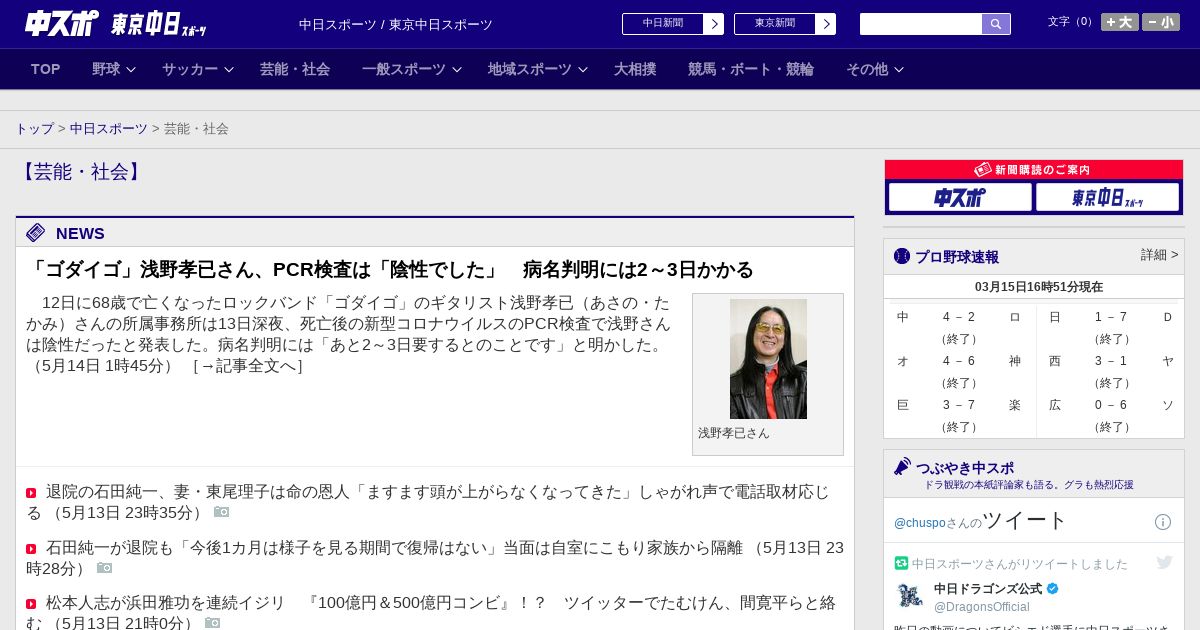Open the つぶやき中スポ heading

(964, 468)
